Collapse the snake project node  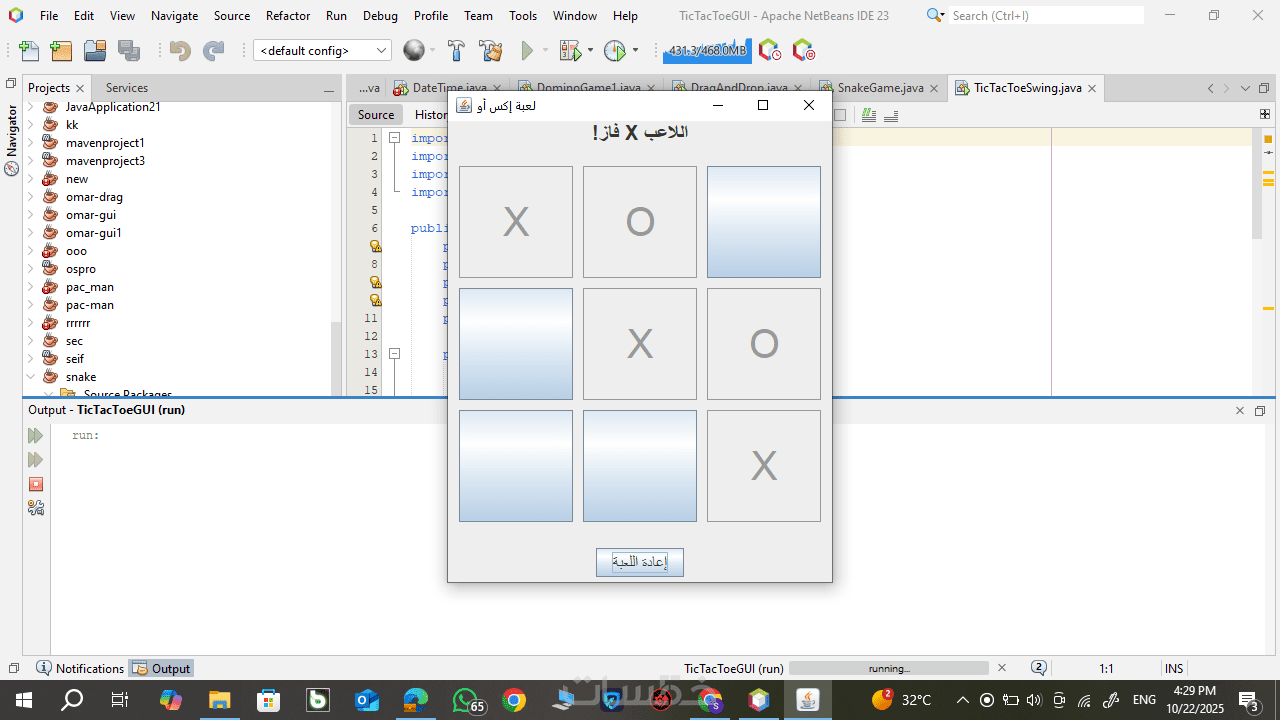click(x=30, y=377)
